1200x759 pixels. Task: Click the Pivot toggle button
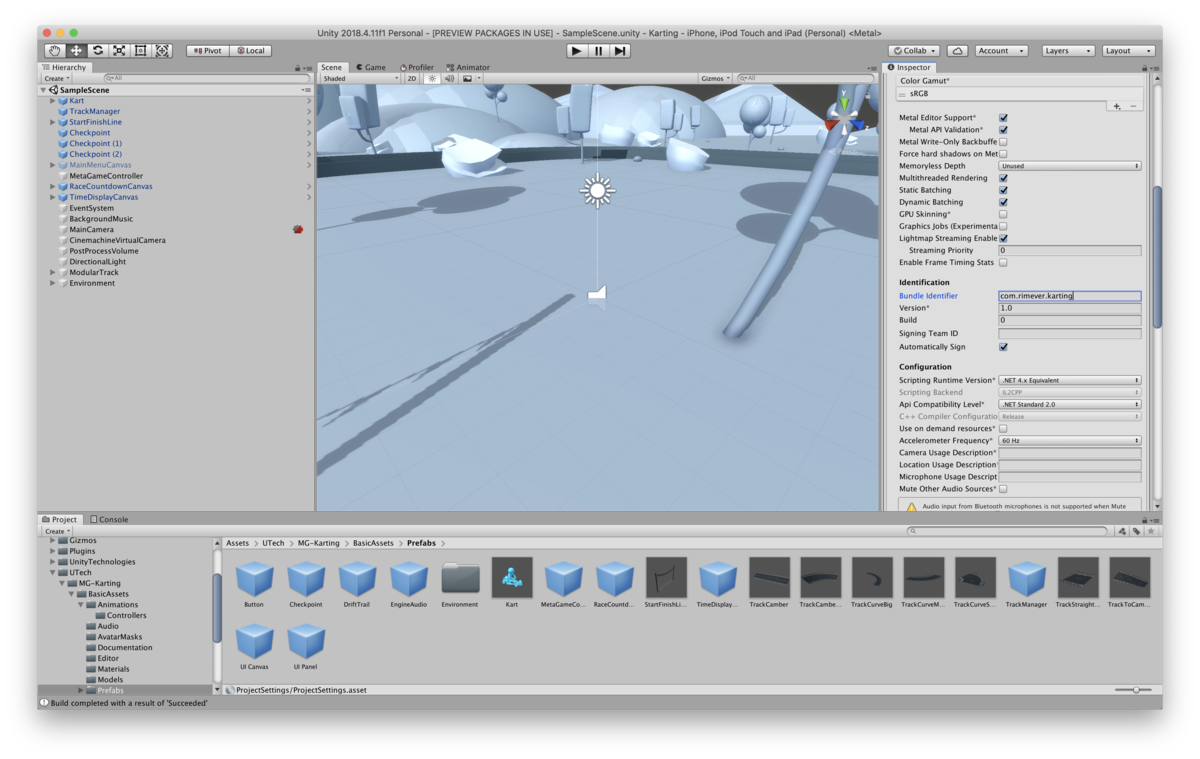point(206,50)
